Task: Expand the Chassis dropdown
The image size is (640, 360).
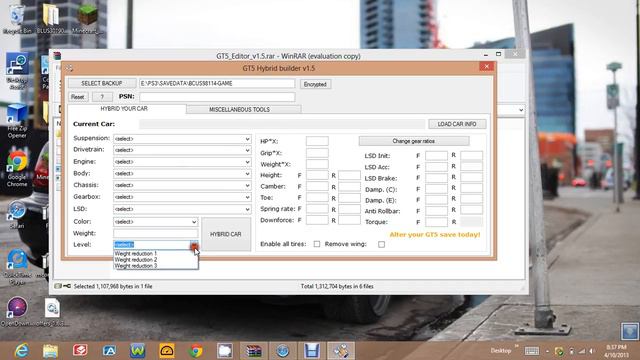Action: click(247, 185)
